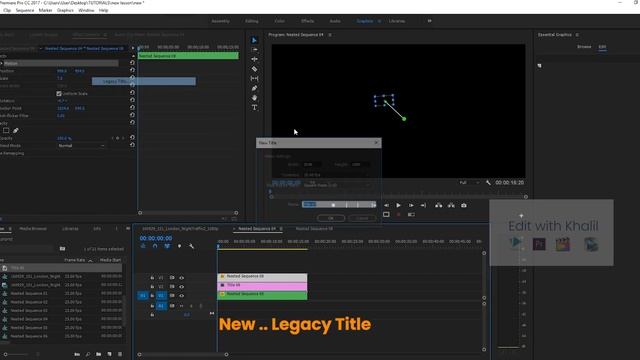
Task: Select the Pen tool in the tools panel
Action: (x=254, y=88)
